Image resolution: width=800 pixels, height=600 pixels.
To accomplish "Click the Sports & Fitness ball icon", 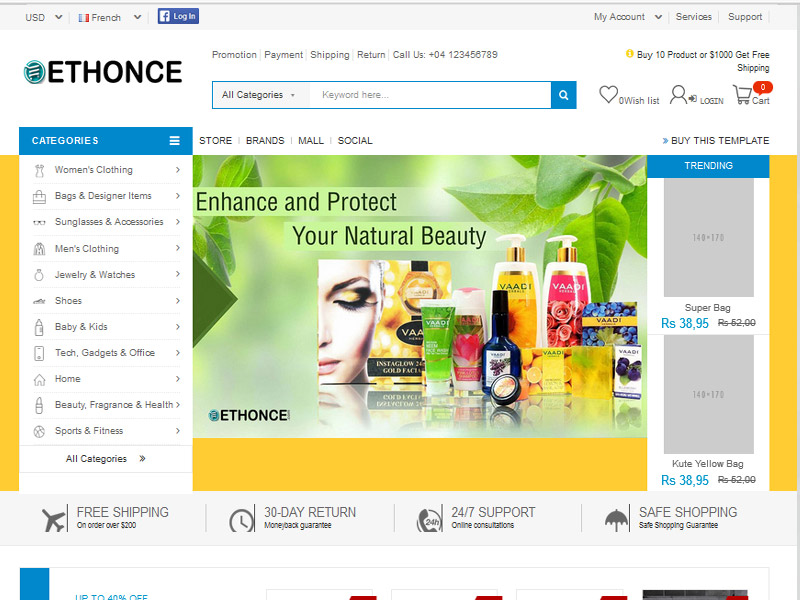I will (39, 432).
